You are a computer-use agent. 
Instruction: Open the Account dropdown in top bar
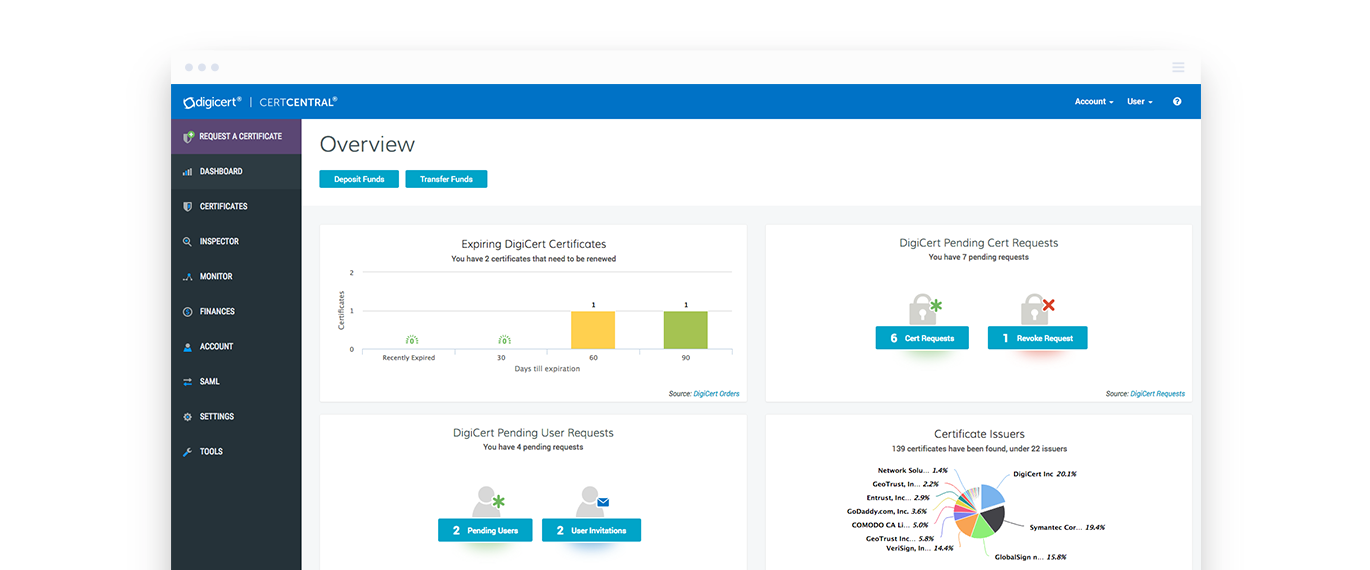(x=1094, y=101)
